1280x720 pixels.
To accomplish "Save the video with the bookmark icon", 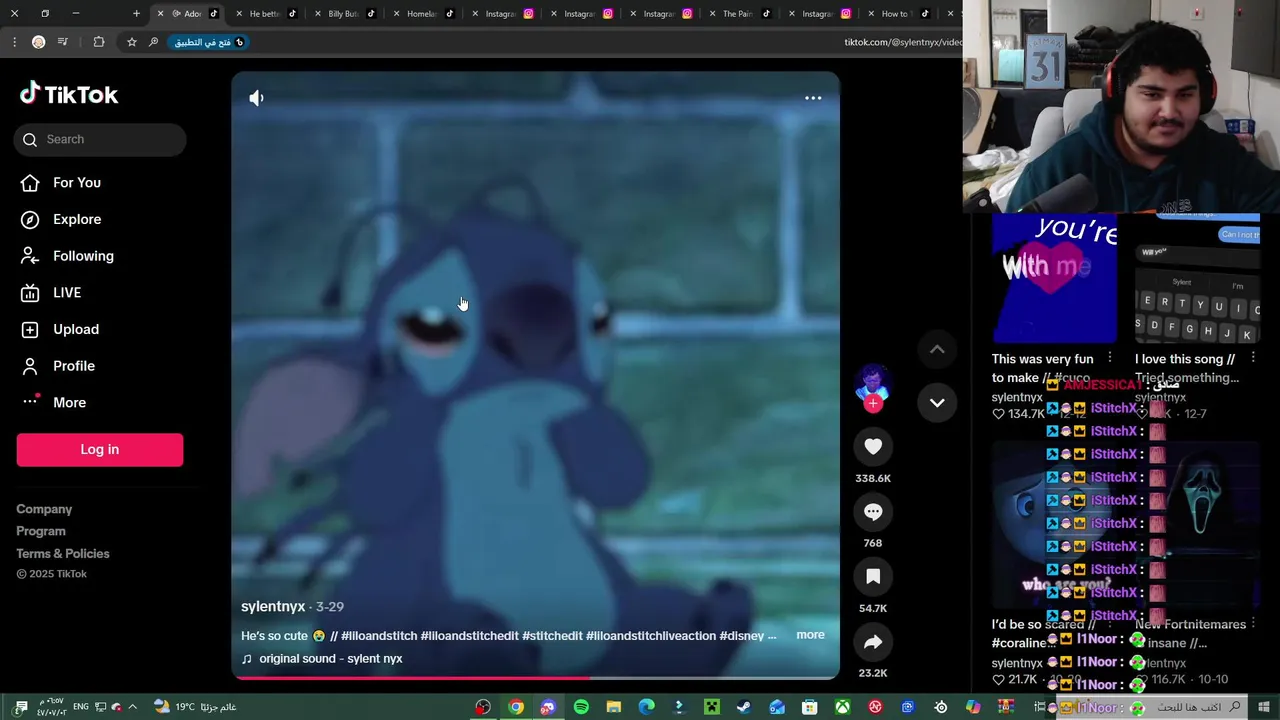I will (873, 577).
